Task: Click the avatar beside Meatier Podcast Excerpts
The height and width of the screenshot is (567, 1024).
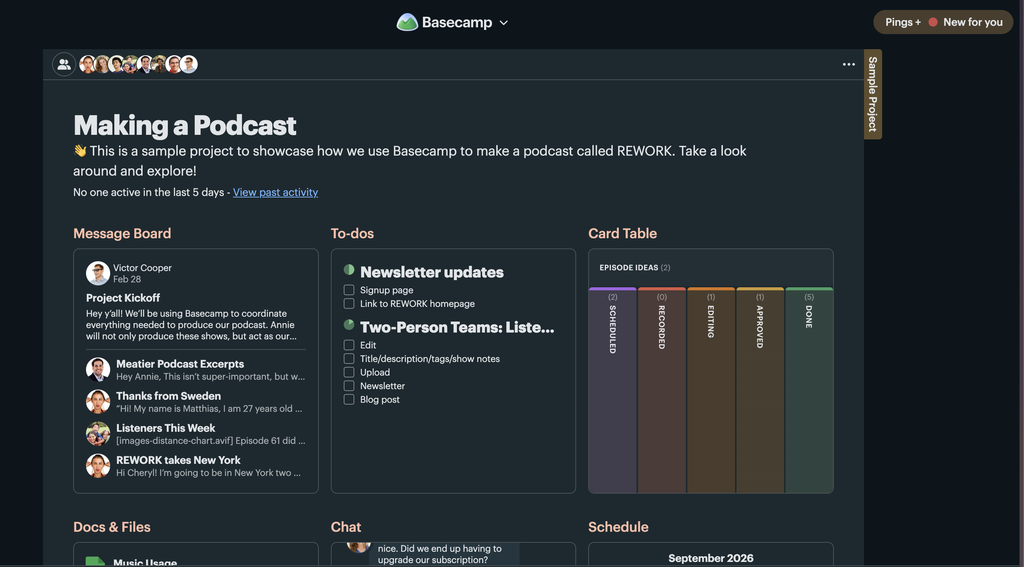Action: tap(98, 369)
